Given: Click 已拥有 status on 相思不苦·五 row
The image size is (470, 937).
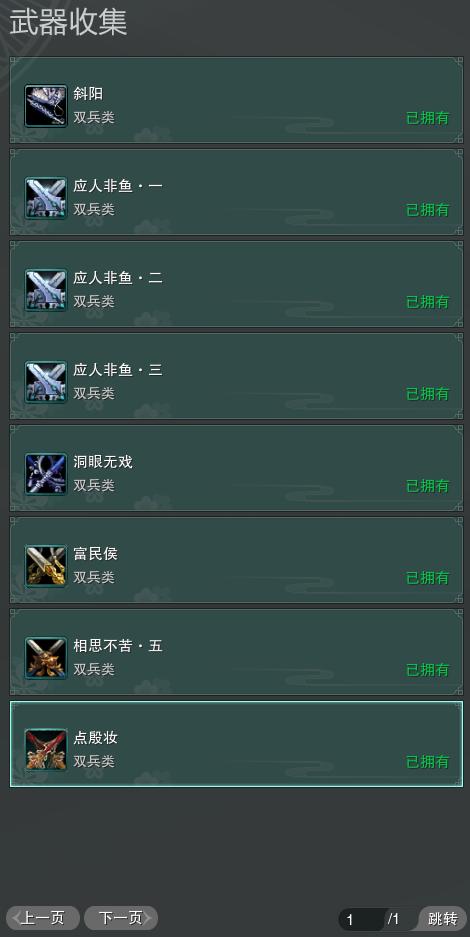Looking at the screenshot, I should (x=428, y=670).
